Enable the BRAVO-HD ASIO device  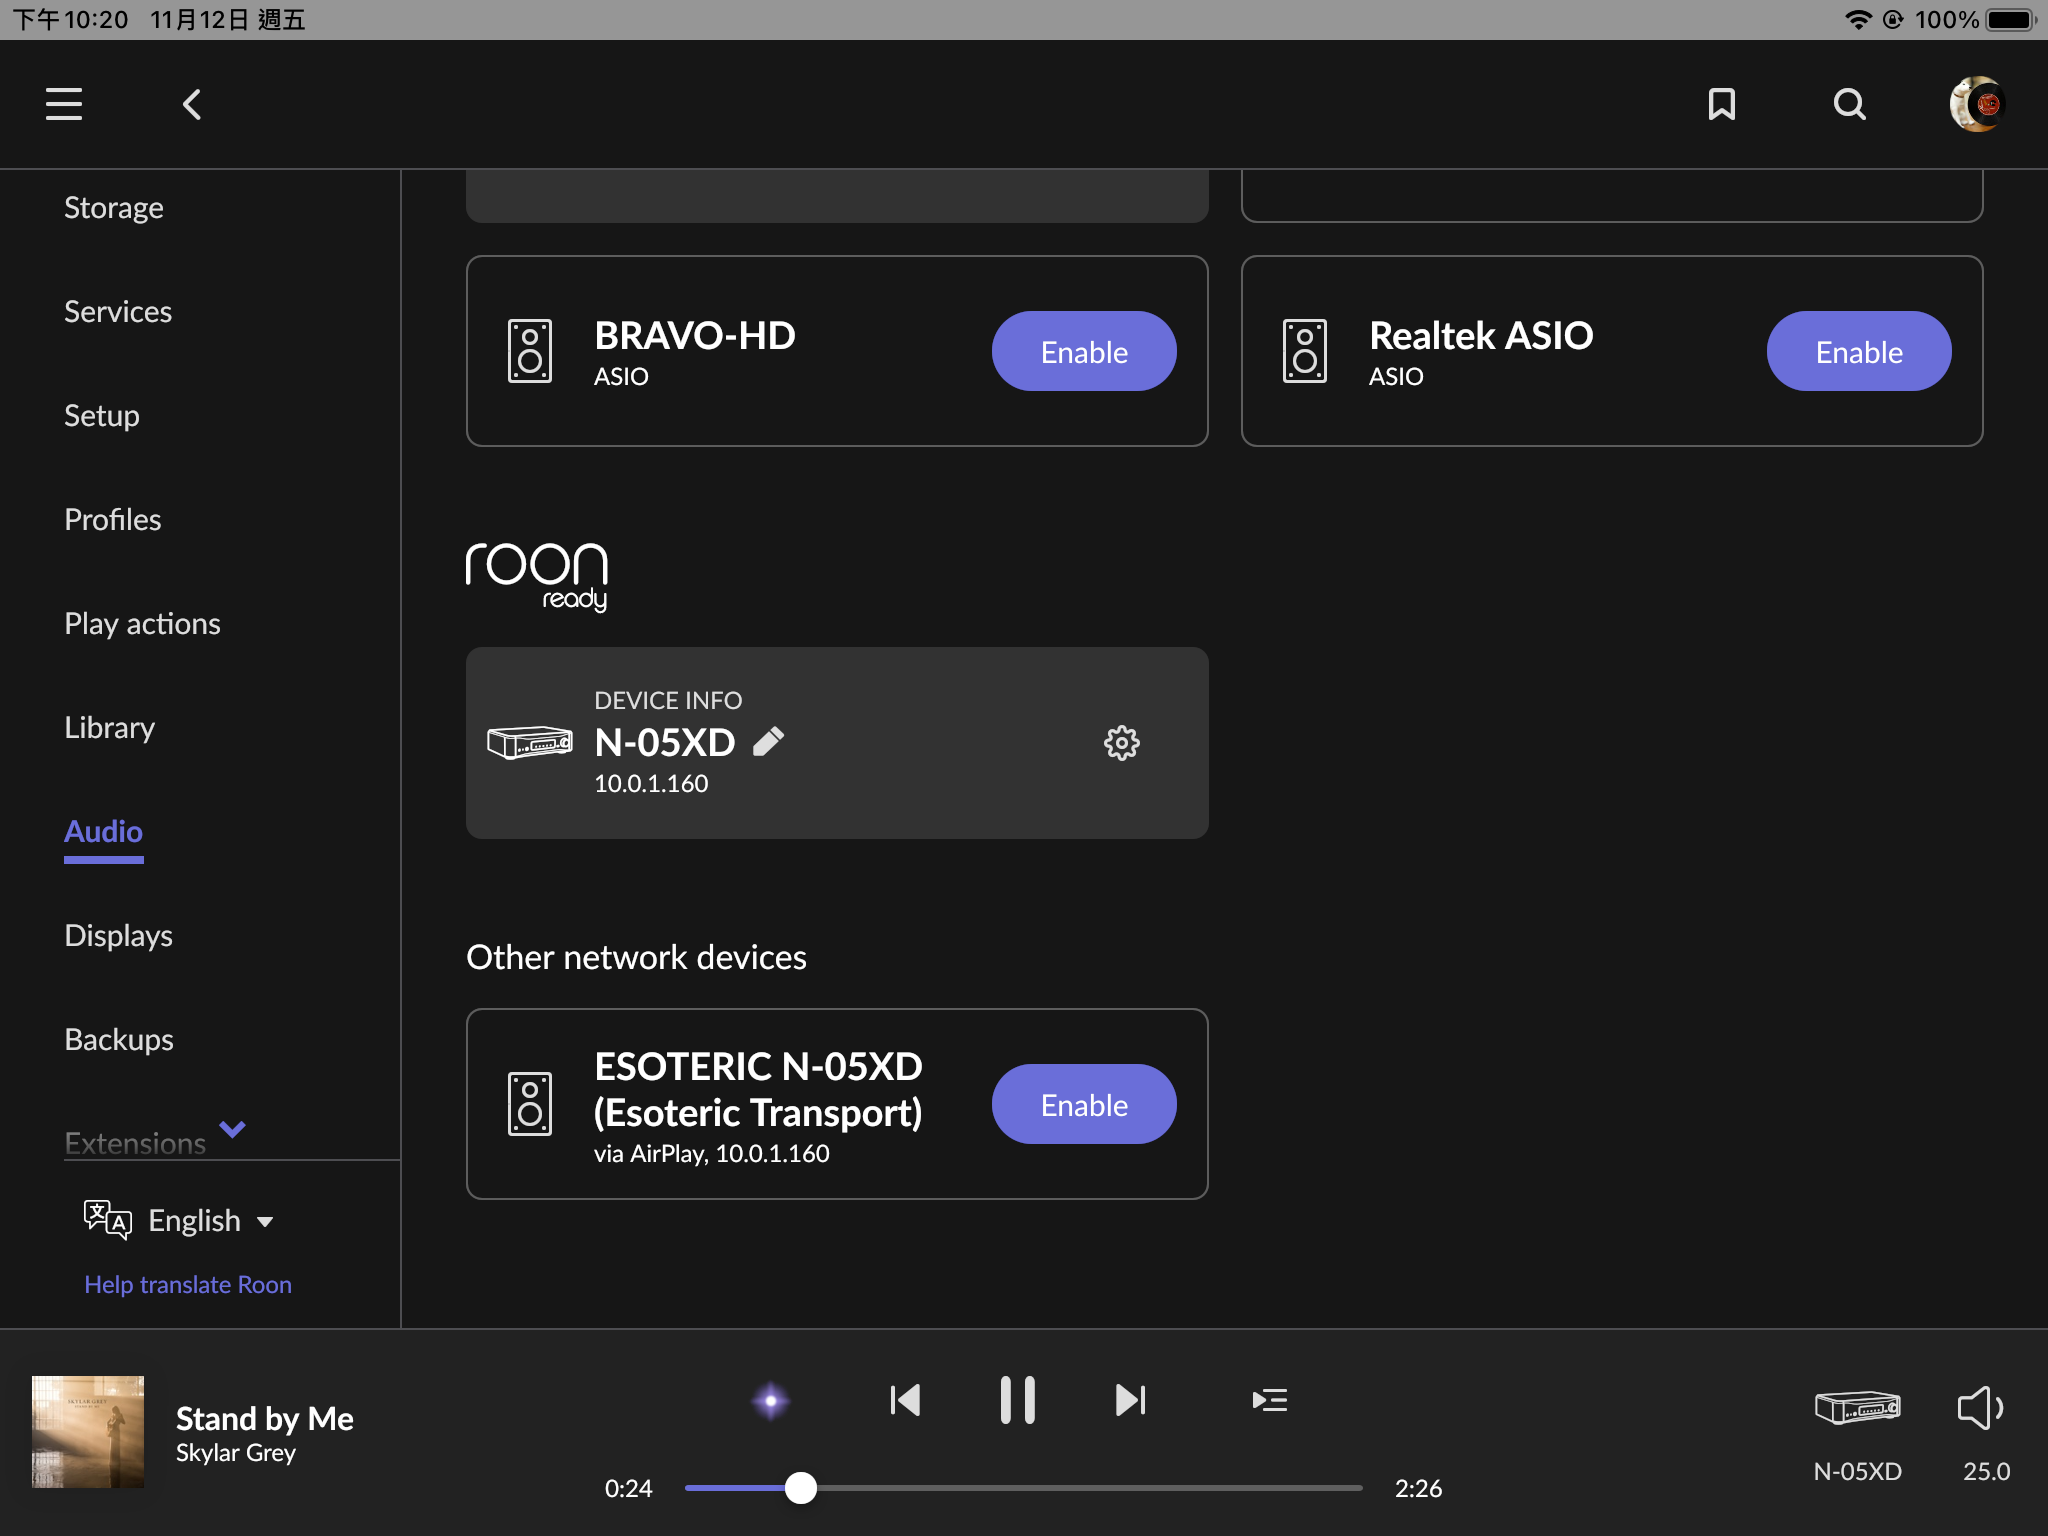(1084, 351)
